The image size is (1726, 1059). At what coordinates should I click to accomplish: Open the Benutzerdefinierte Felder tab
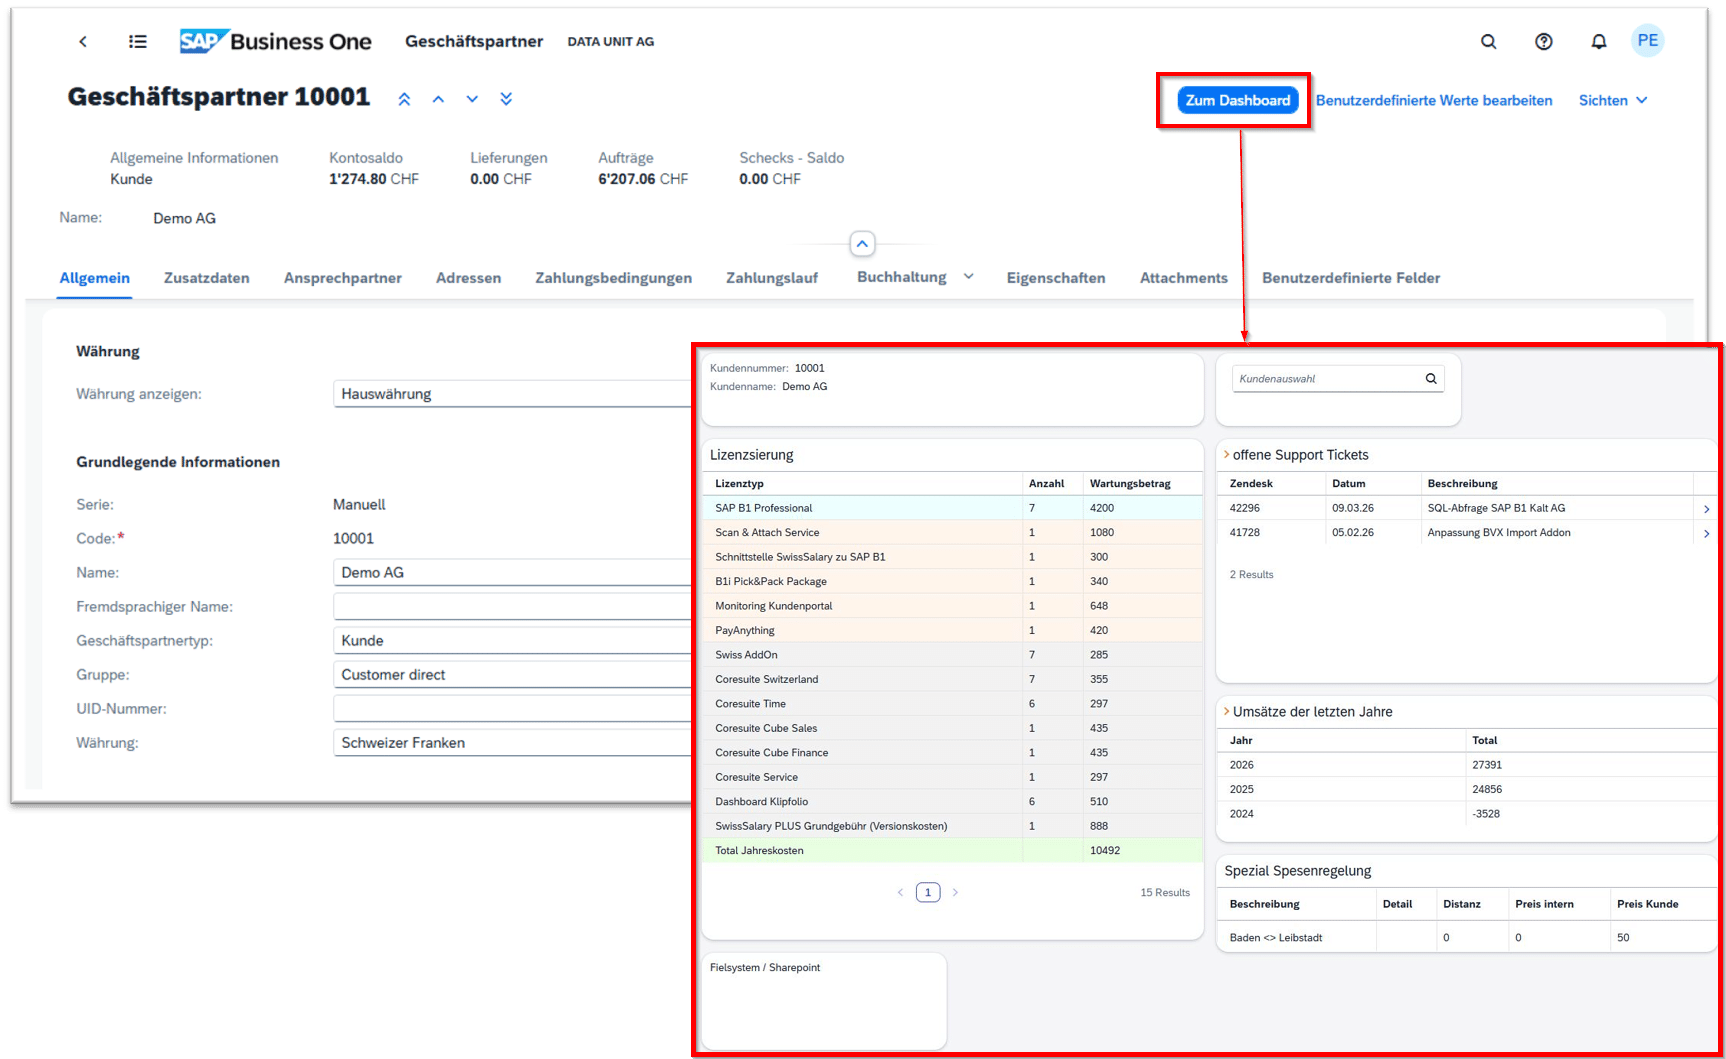tap(1351, 278)
